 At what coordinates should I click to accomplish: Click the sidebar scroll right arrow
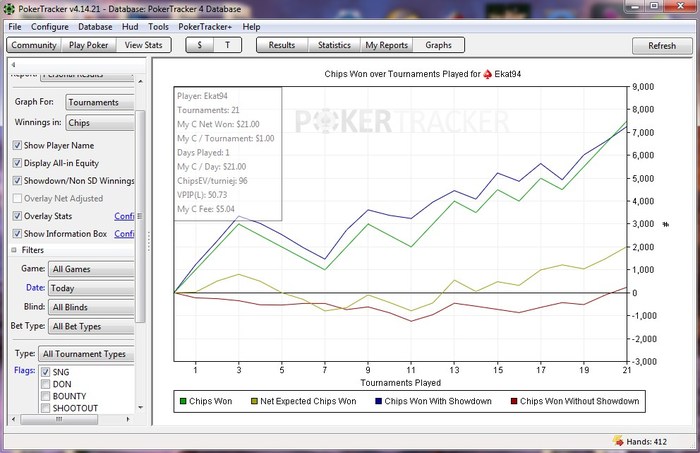click(x=128, y=420)
